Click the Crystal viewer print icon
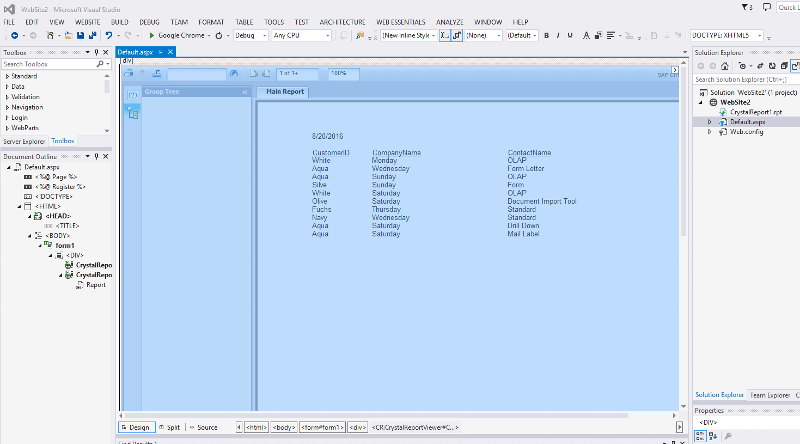Image resolution: width=800 pixels, height=444 pixels. [x=129, y=73]
